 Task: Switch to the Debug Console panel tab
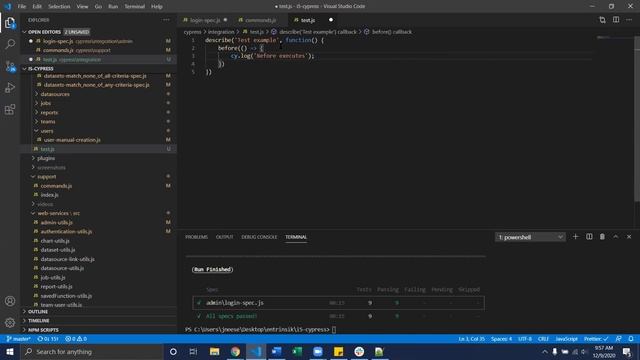[259, 237]
